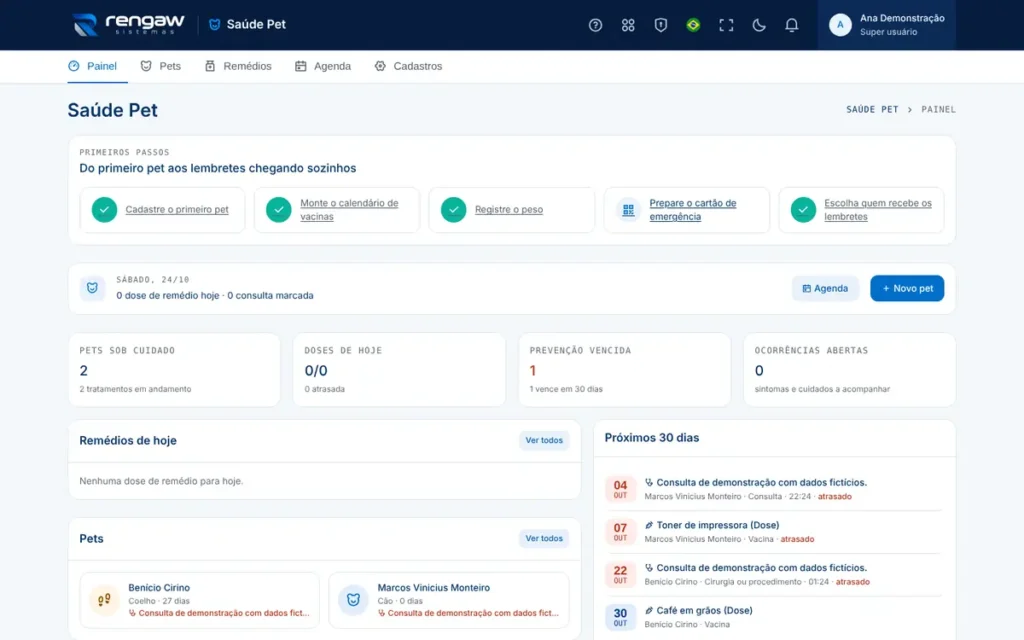
Task: Click checkmark beside 'Escolha quem recebe os lembretes'
Action: (803, 210)
